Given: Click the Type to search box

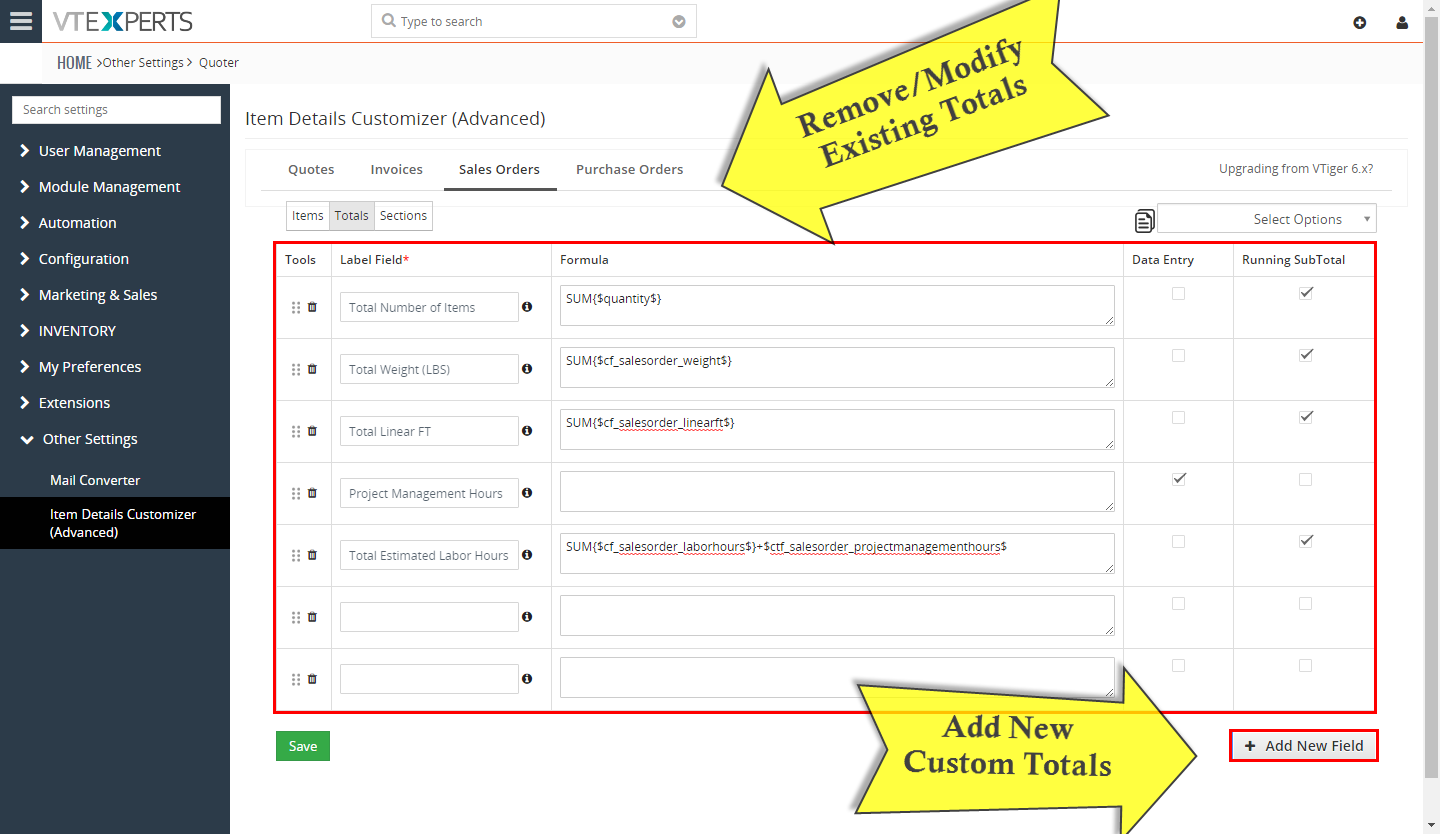Looking at the screenshot, I should pos(533,21).
